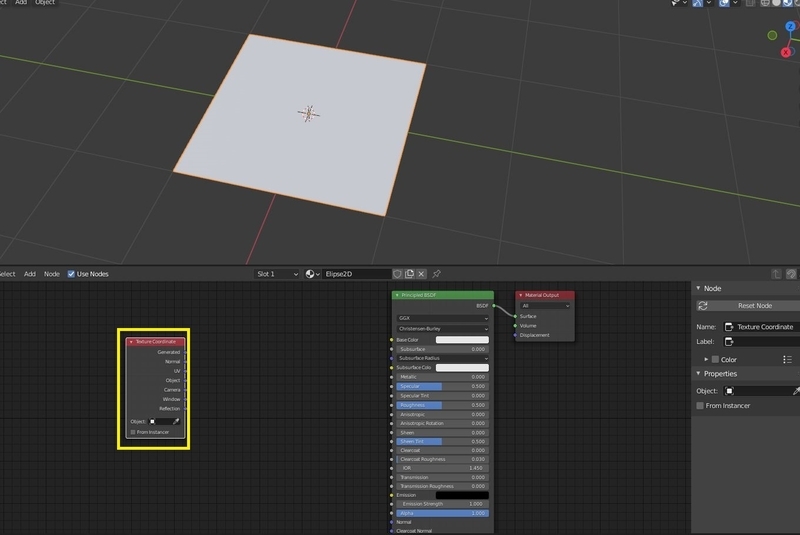Click the node icon beside Label field
Screen dimensions: 800x535
pos(729,341)
